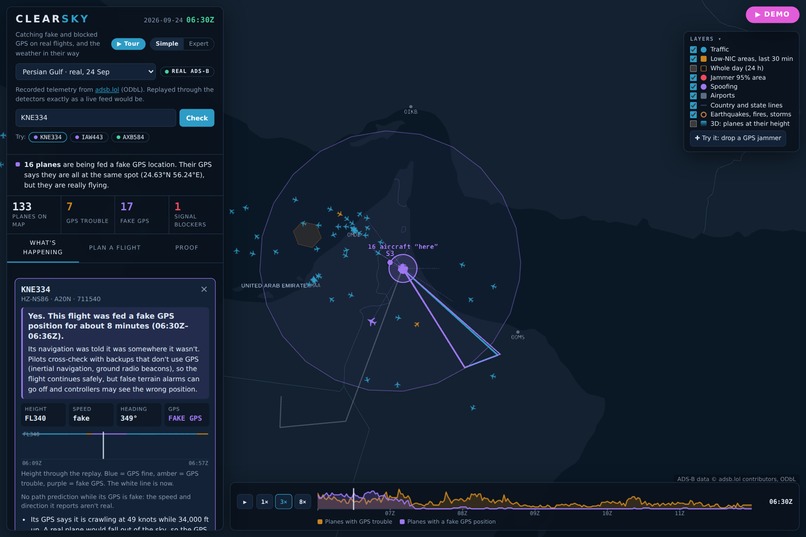Close the KNE334 flight detail card
Image resolution: width=806 pixels, height=537 pixels.
point(204,289)
